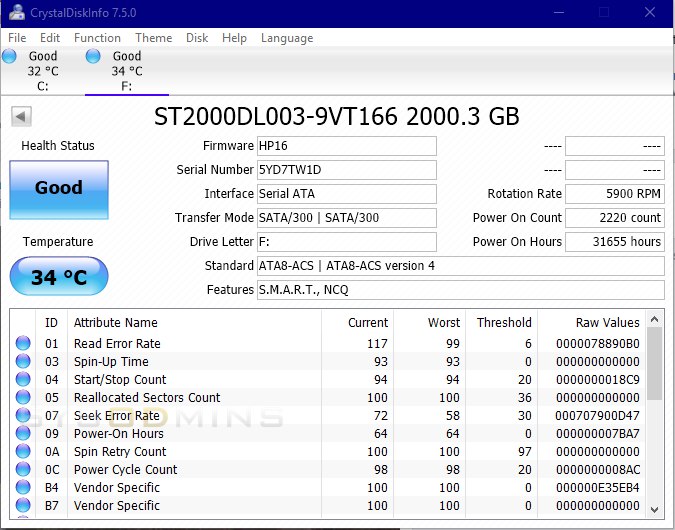Click the Power On Hours value 31655 hours
The image size is (675, 530).
tap(615, 242)
